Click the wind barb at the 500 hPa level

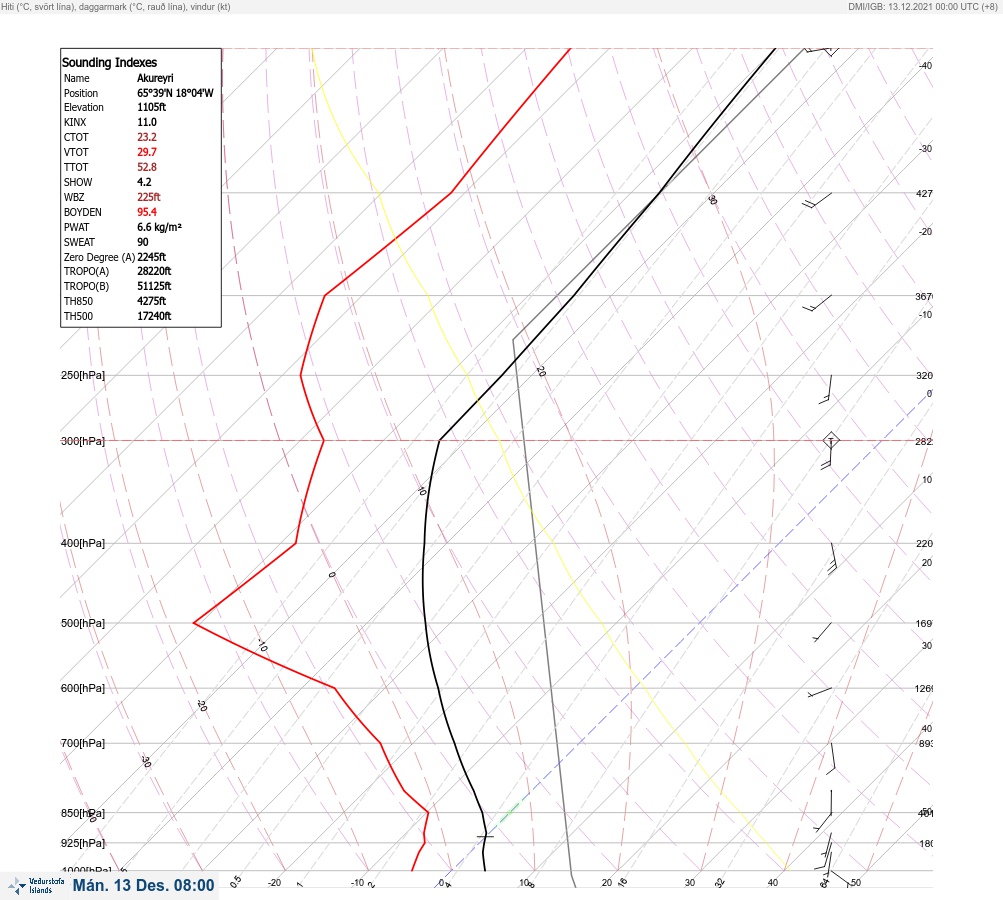click(822, 632)
